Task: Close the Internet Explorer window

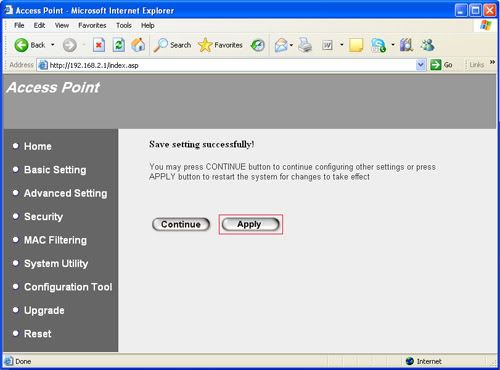Action: click(490, 10)
